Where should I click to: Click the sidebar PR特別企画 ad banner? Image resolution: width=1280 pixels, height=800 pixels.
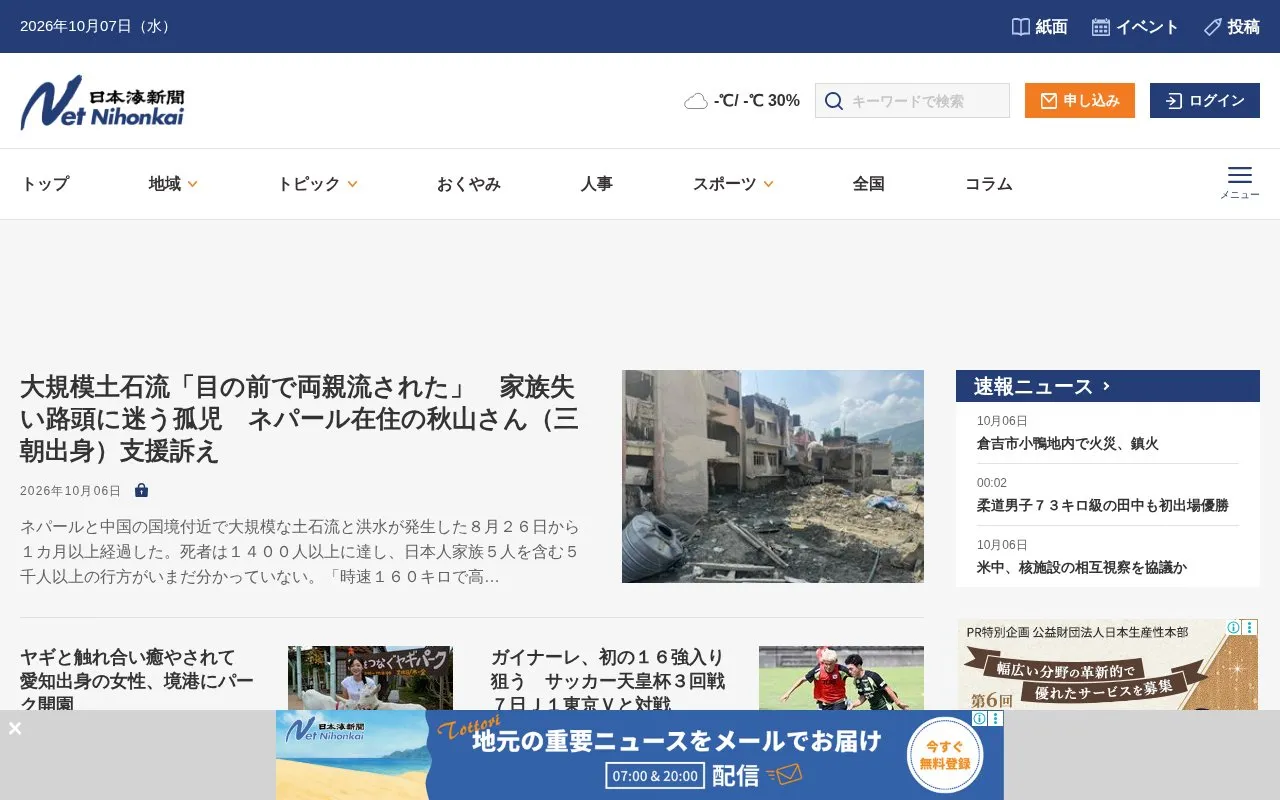pyautogui.click(x=1108, y=664)
